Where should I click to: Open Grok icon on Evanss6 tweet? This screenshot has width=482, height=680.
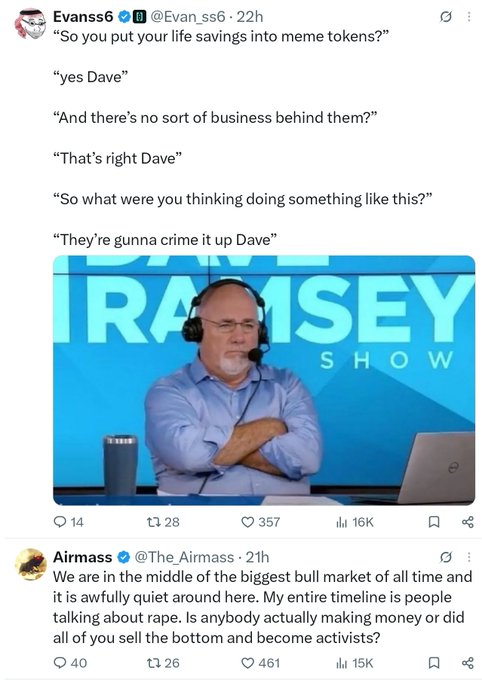[446, 17]
